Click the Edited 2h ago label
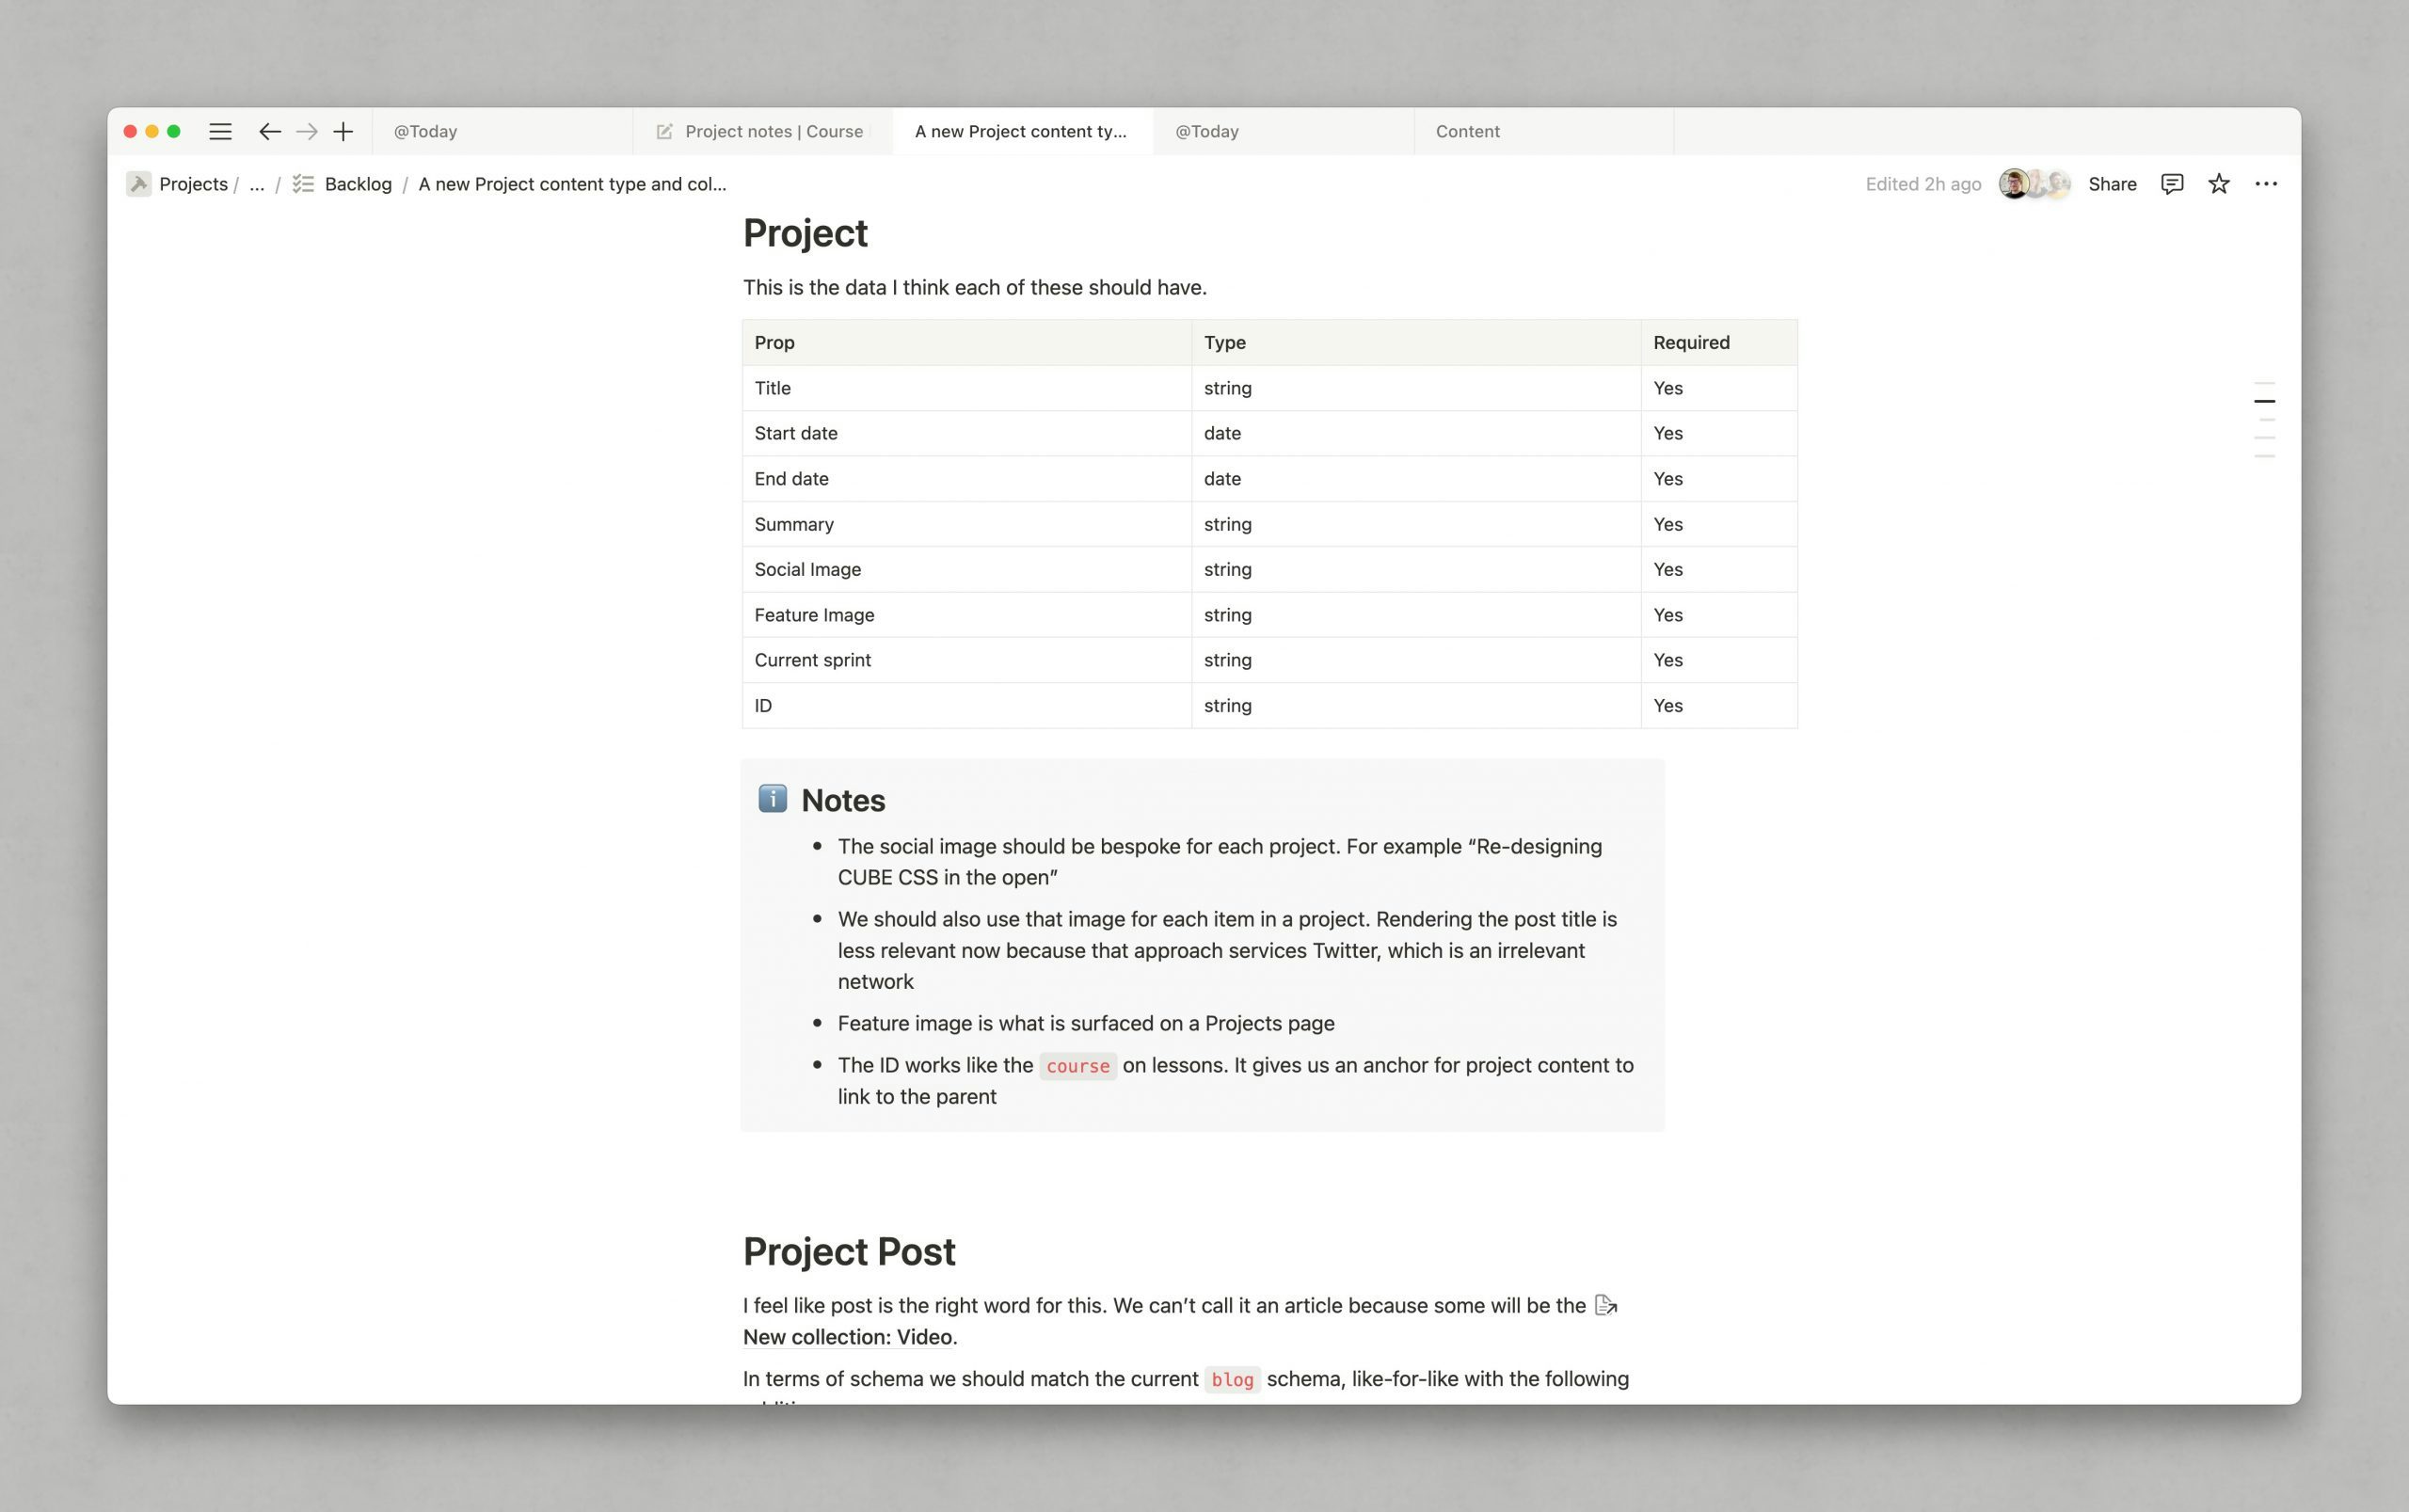The width and height of the screenshot is (2409, 1512). pyautogui.click(x=1923, y=184)
